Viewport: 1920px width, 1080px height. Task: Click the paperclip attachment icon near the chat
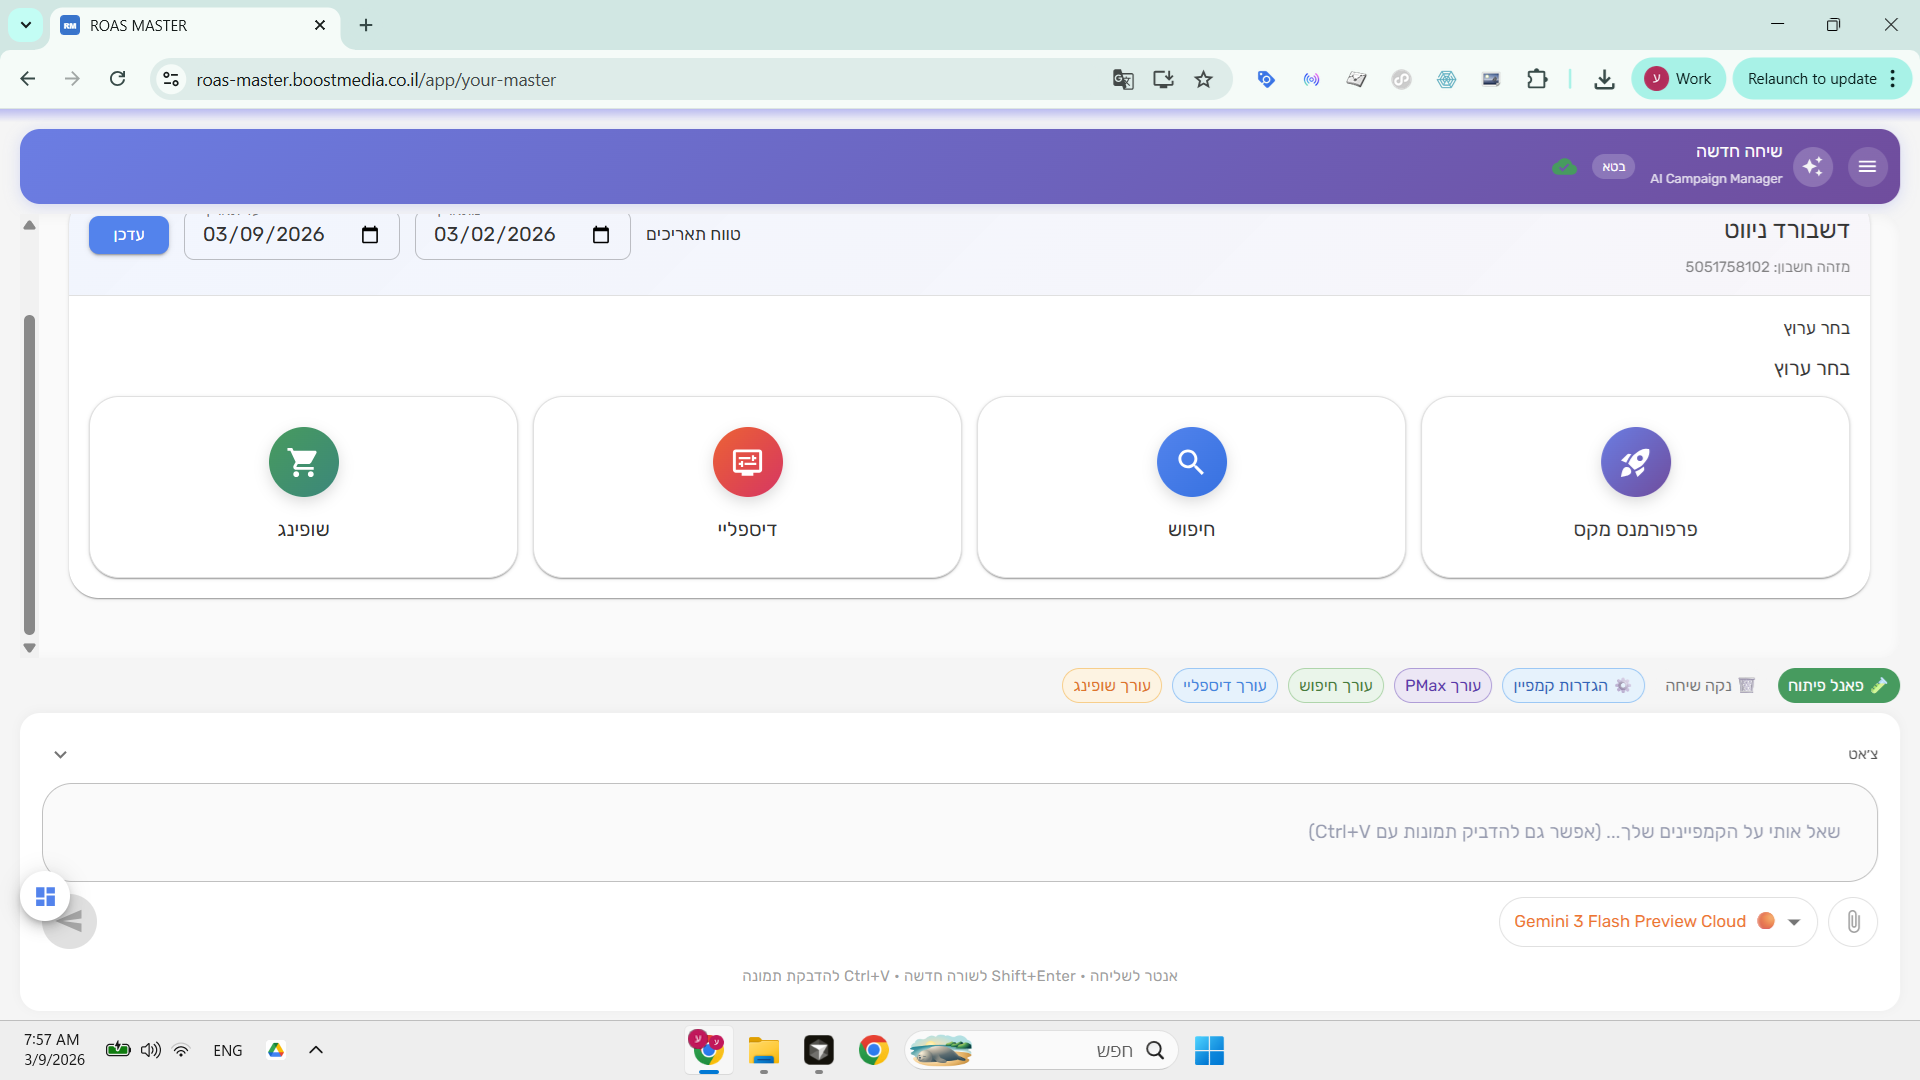(x=1853, y=921)
